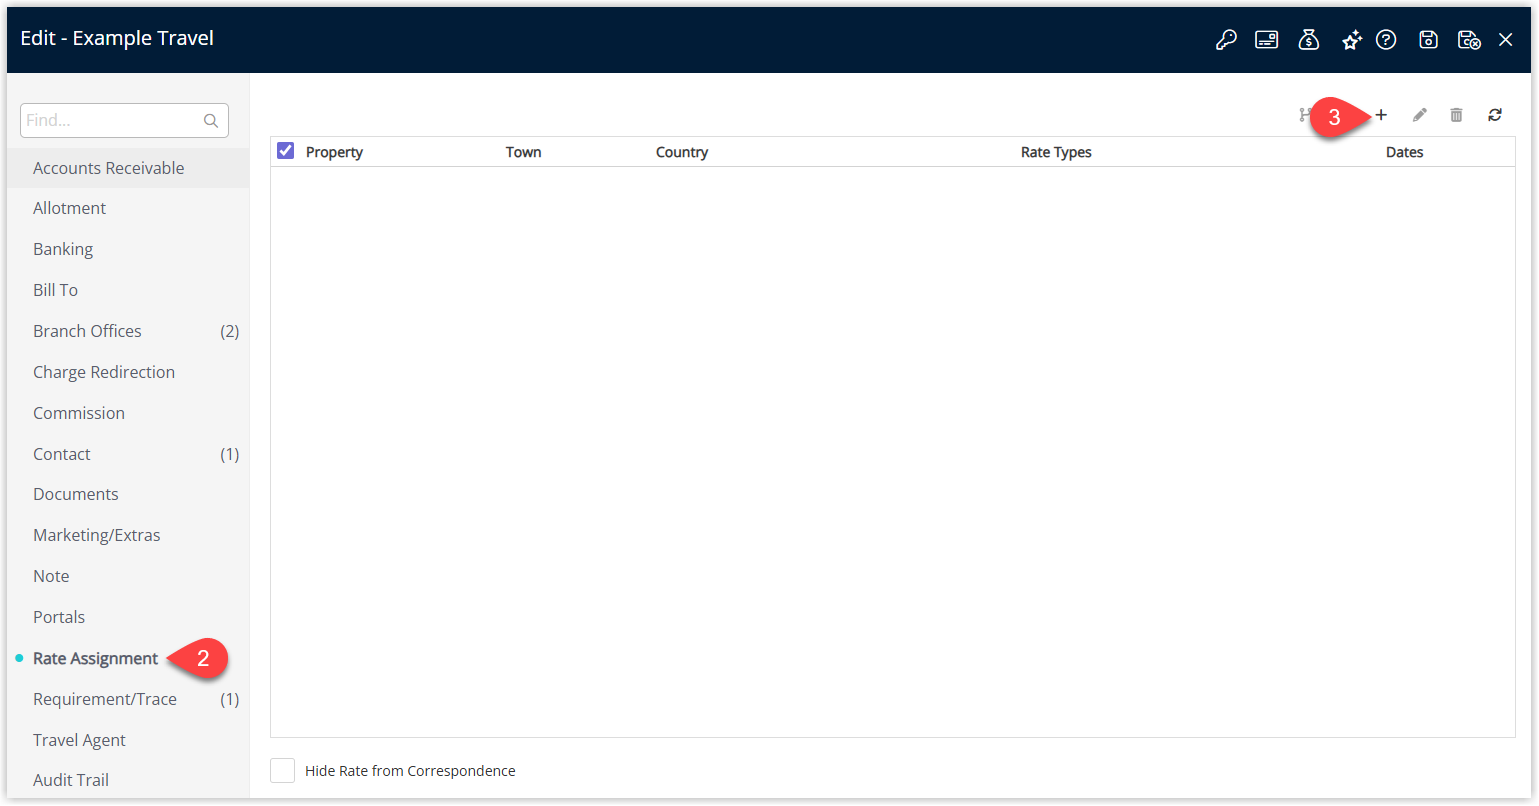Open the Documents section
The image size is (1539, 806).
128,494
